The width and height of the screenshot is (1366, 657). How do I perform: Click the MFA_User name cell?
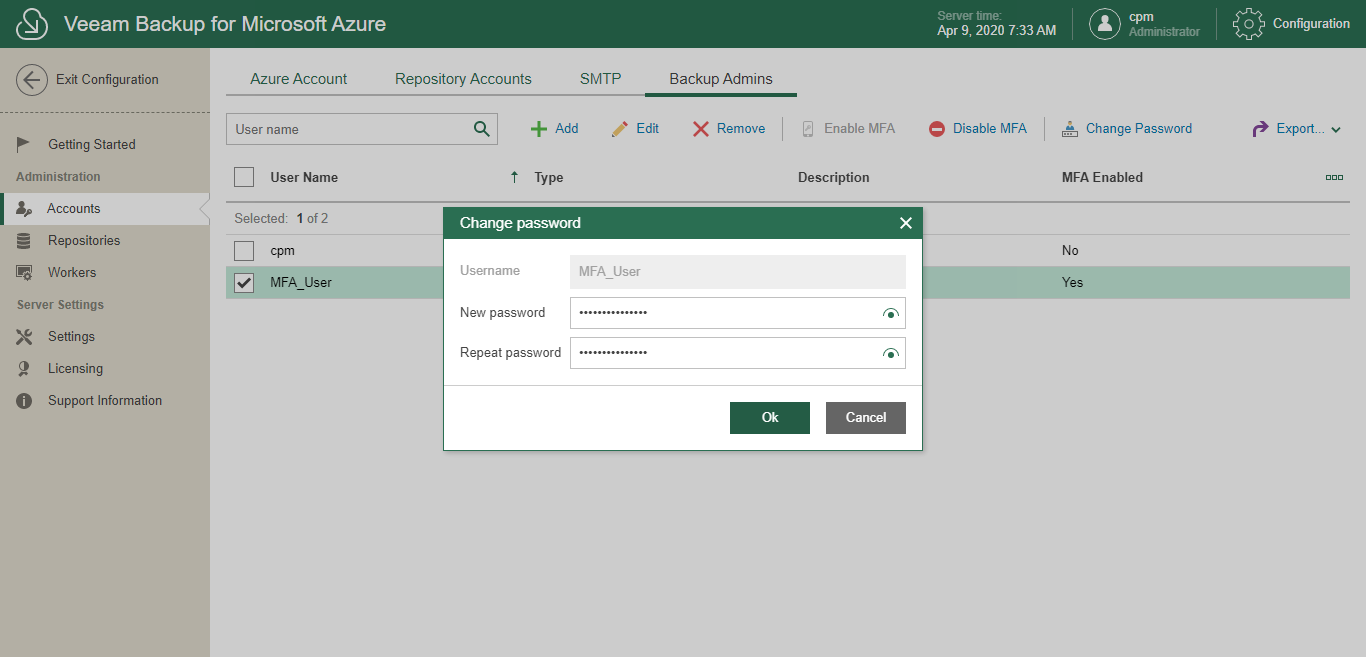[301, 283]
